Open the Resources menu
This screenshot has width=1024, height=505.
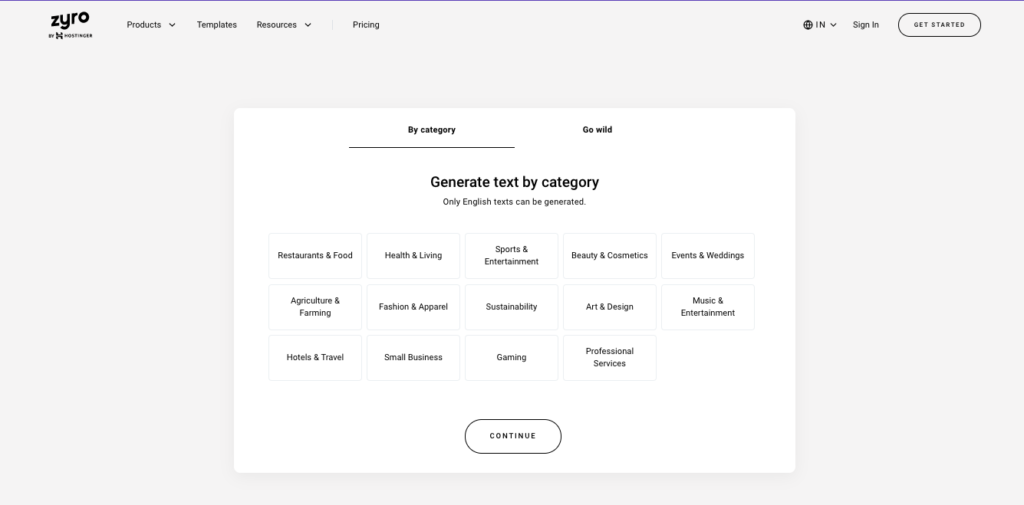click(284, 25)
